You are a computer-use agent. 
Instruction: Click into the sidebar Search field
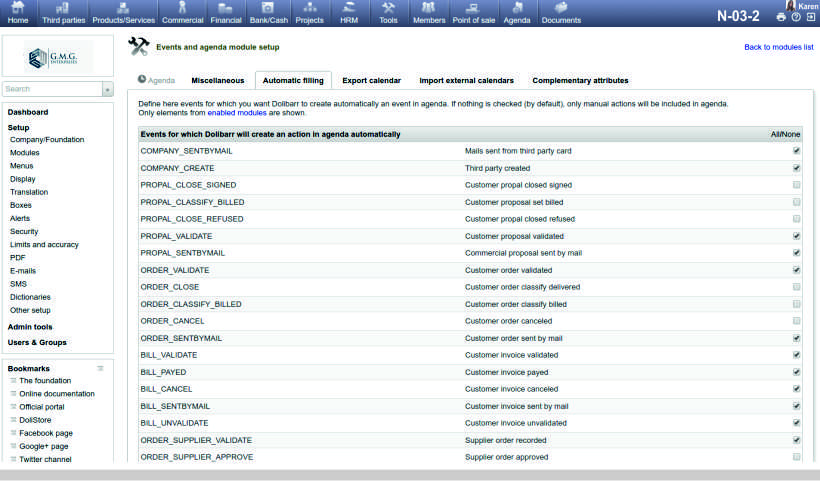click(52, 89)
